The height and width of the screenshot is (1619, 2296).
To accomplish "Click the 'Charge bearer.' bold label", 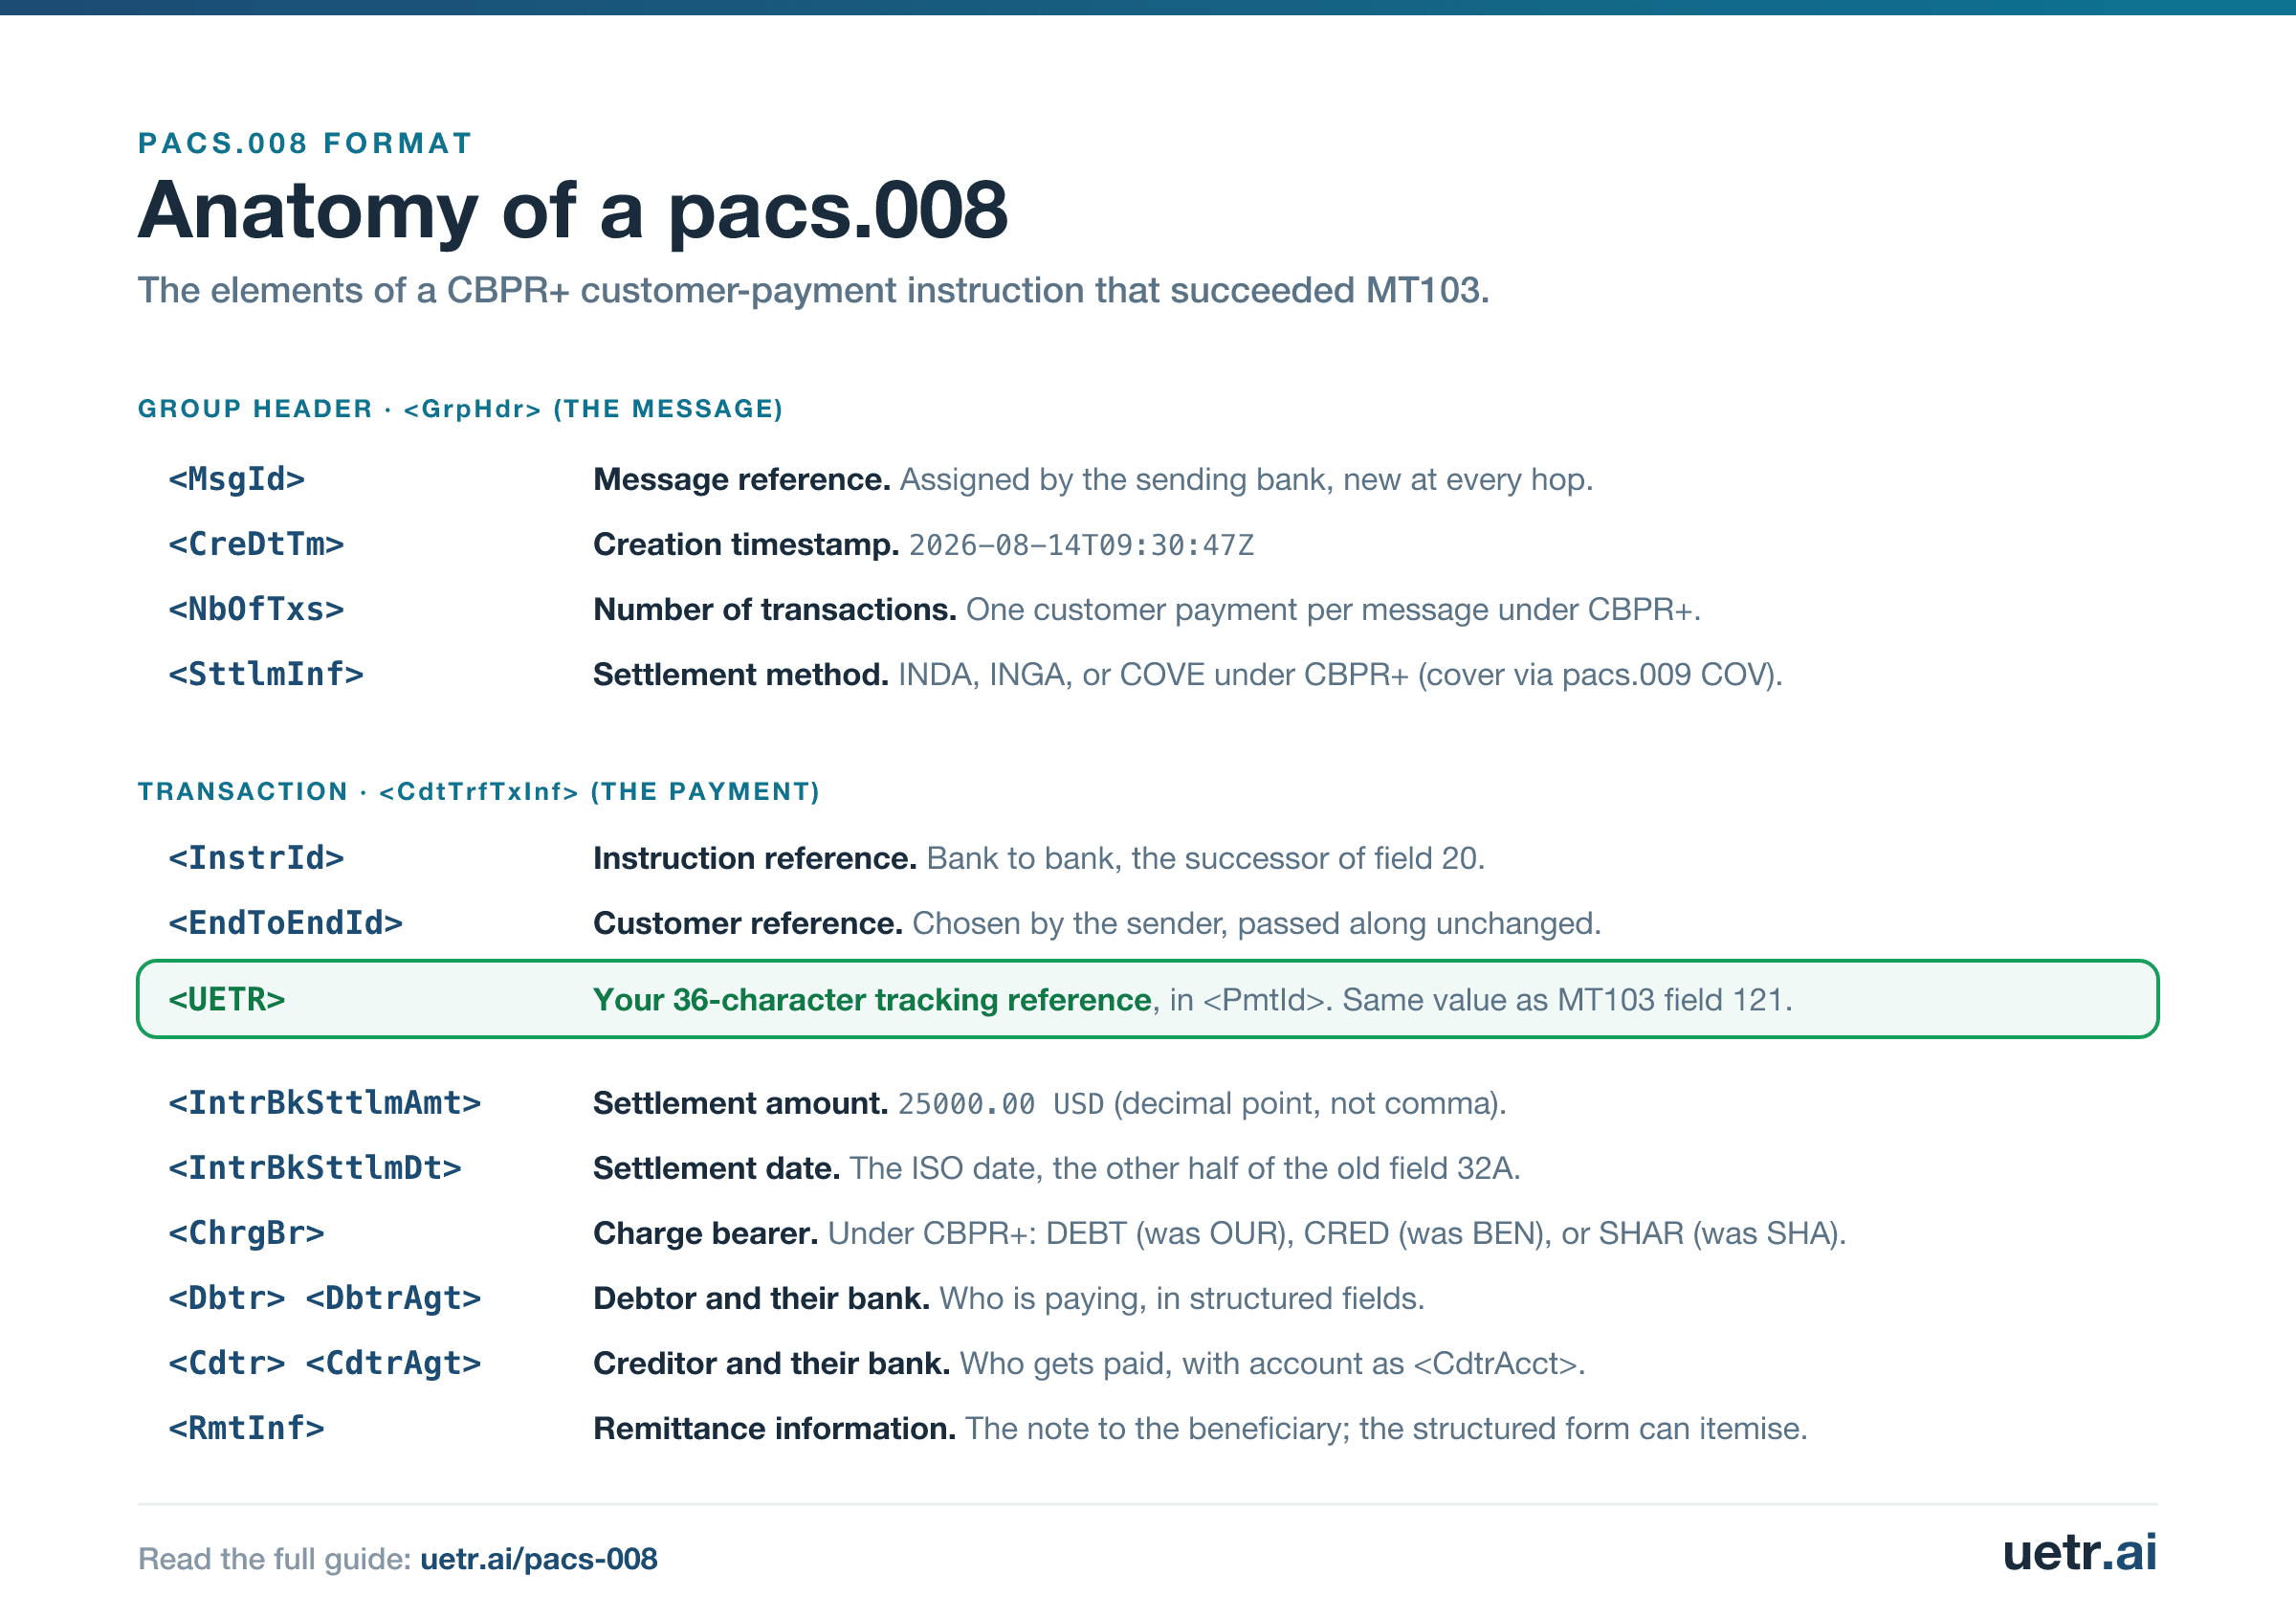I will (706, 1234).
